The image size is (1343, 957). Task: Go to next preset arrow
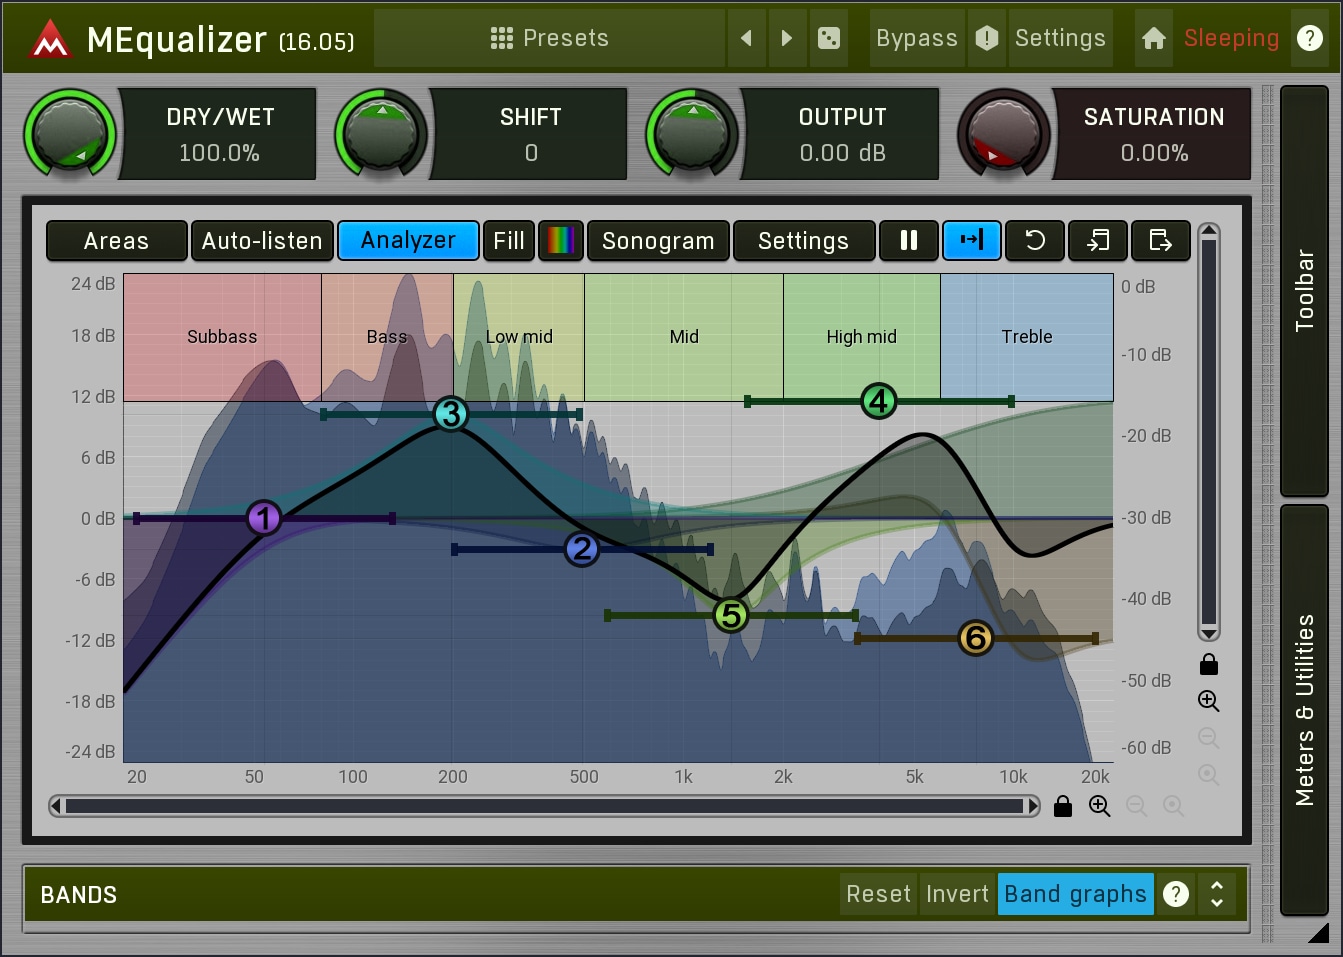point(787,38)
